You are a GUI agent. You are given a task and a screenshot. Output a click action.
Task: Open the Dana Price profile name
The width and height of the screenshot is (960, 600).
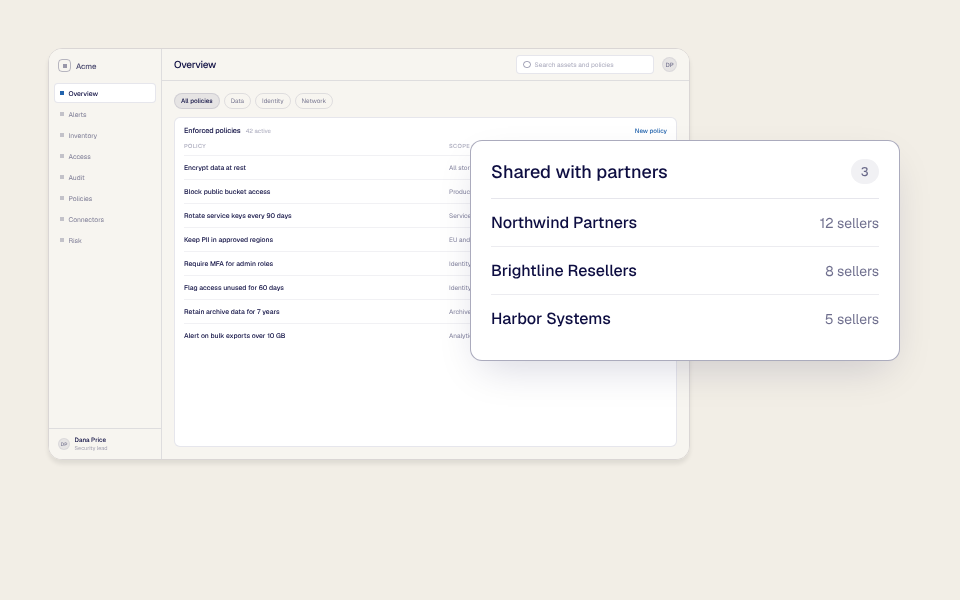click(90, 440)
